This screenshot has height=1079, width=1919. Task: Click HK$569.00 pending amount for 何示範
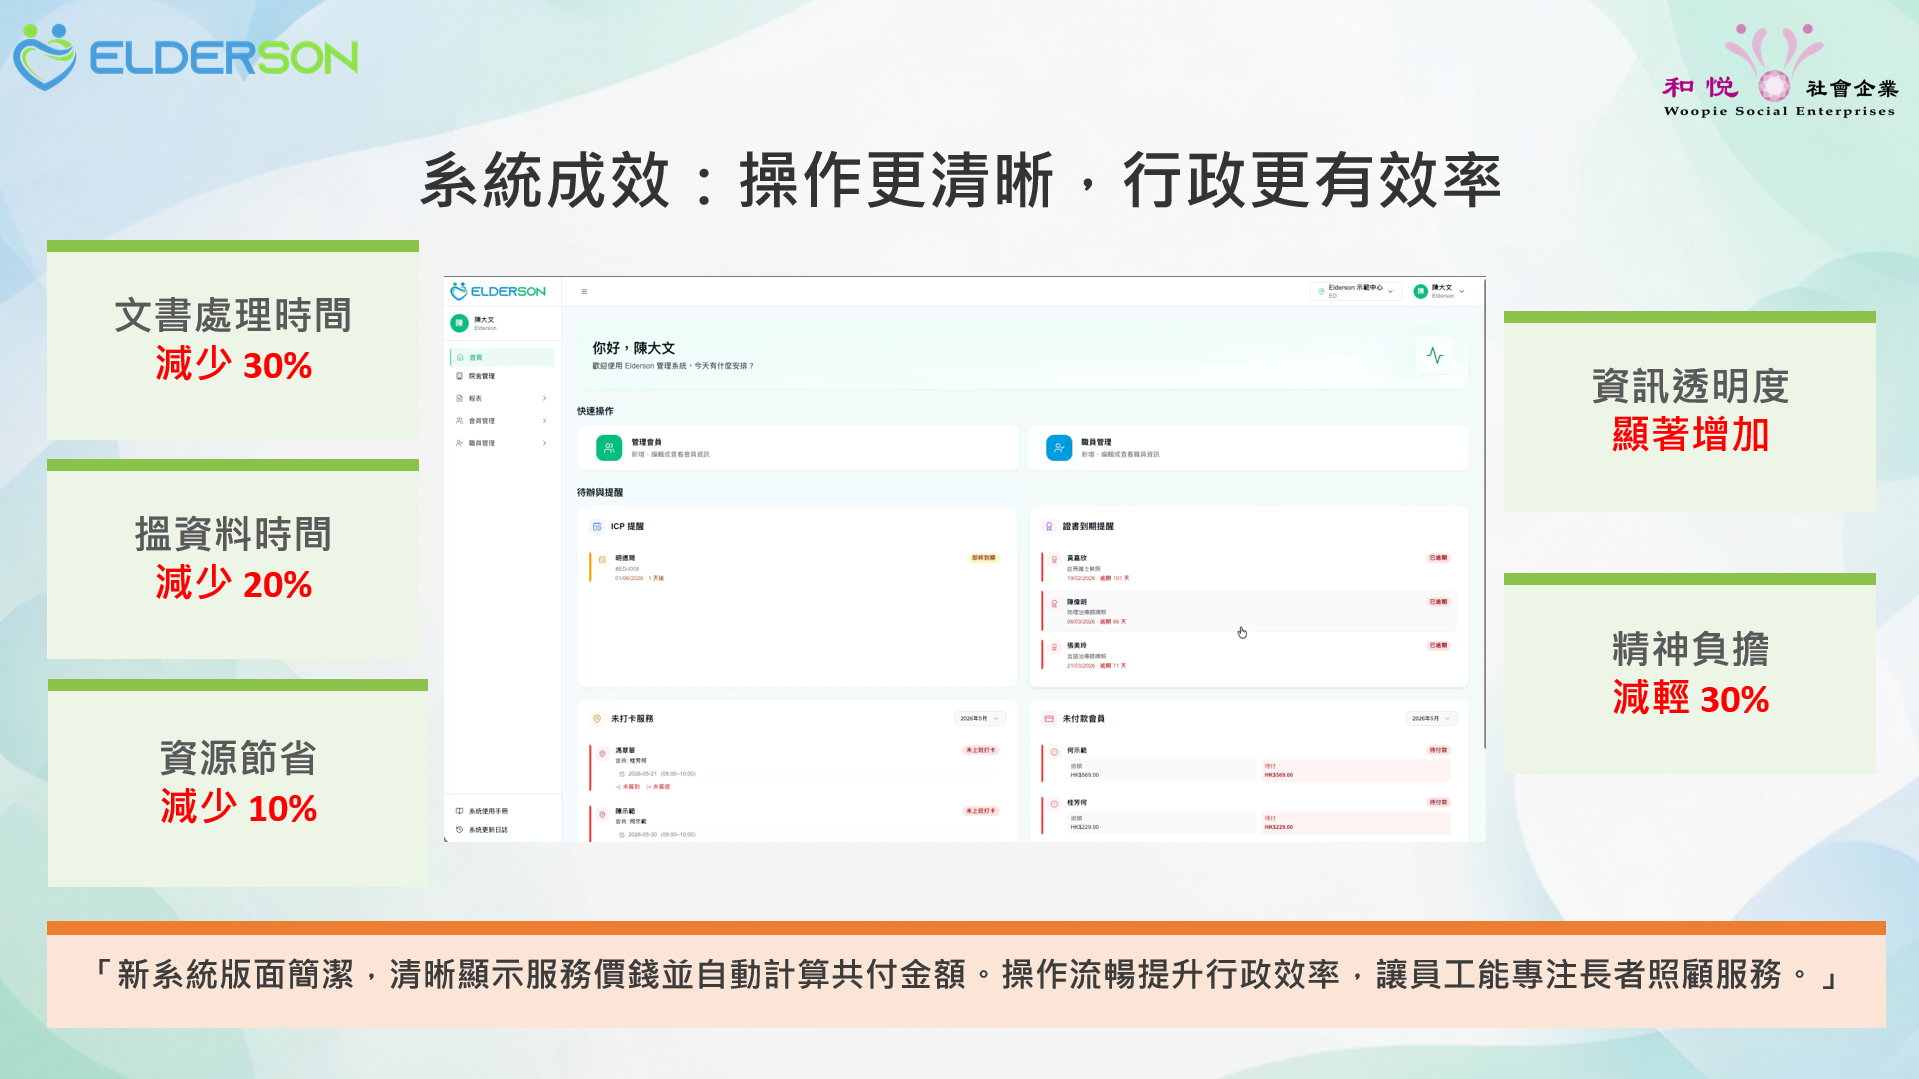coord(1279,775)
